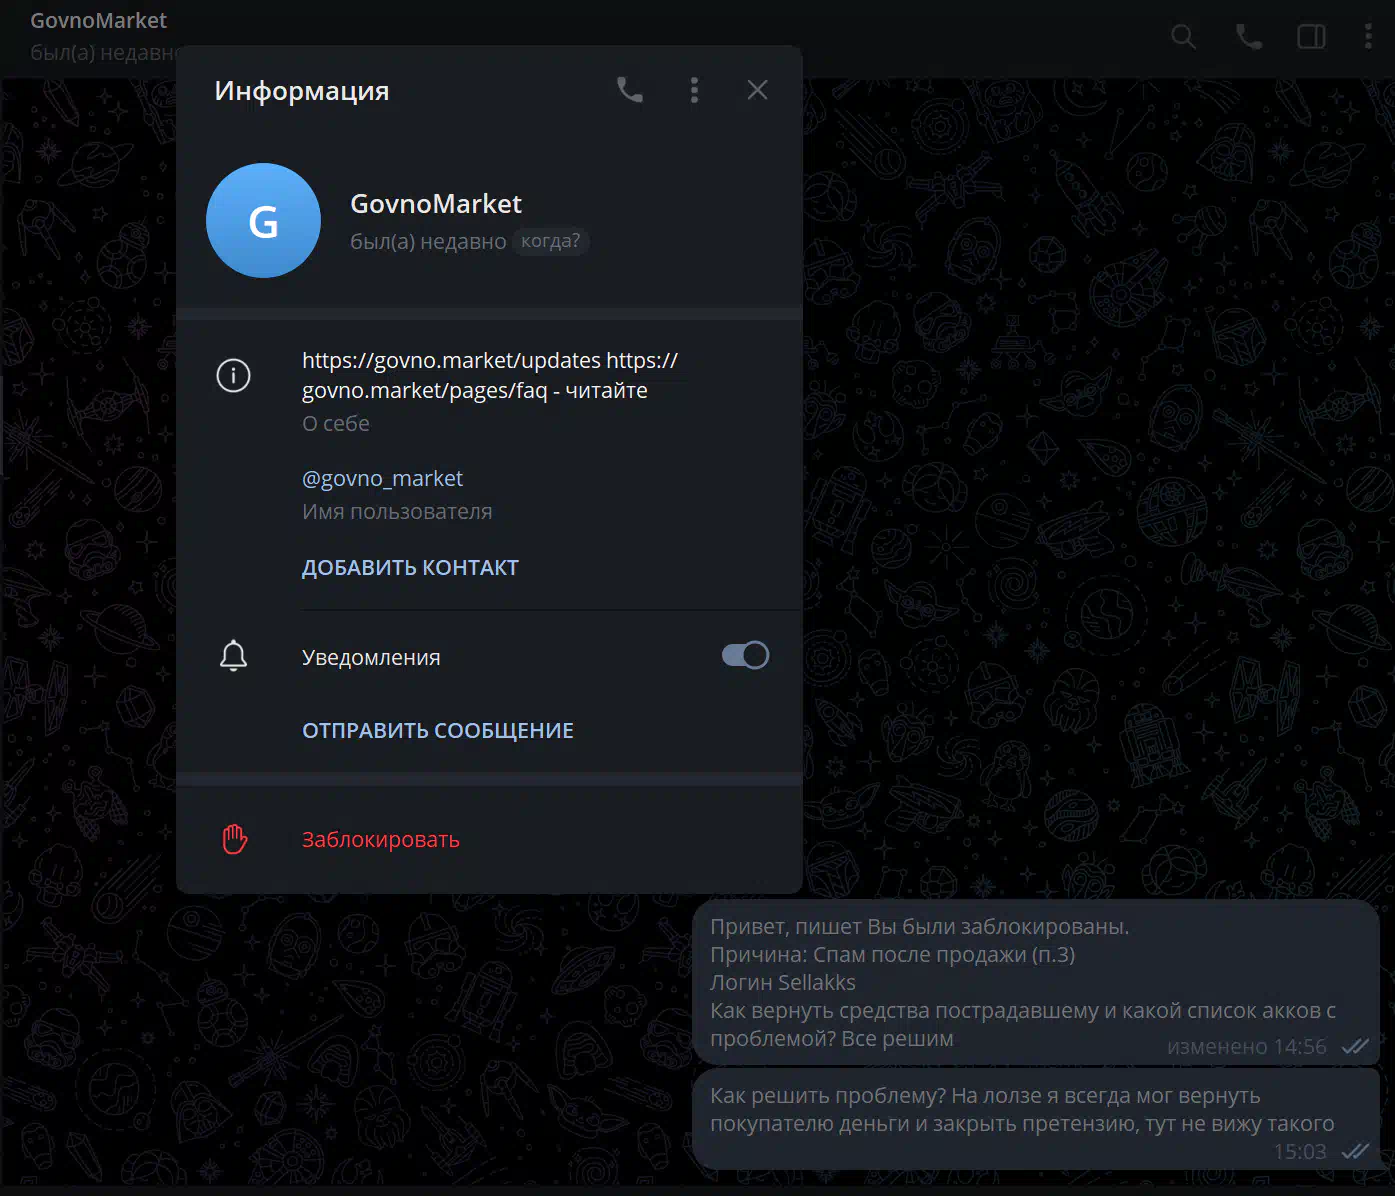Toggle the Уведомления switch
This screenshot has width=1395, height=1196.
point(745,655)
